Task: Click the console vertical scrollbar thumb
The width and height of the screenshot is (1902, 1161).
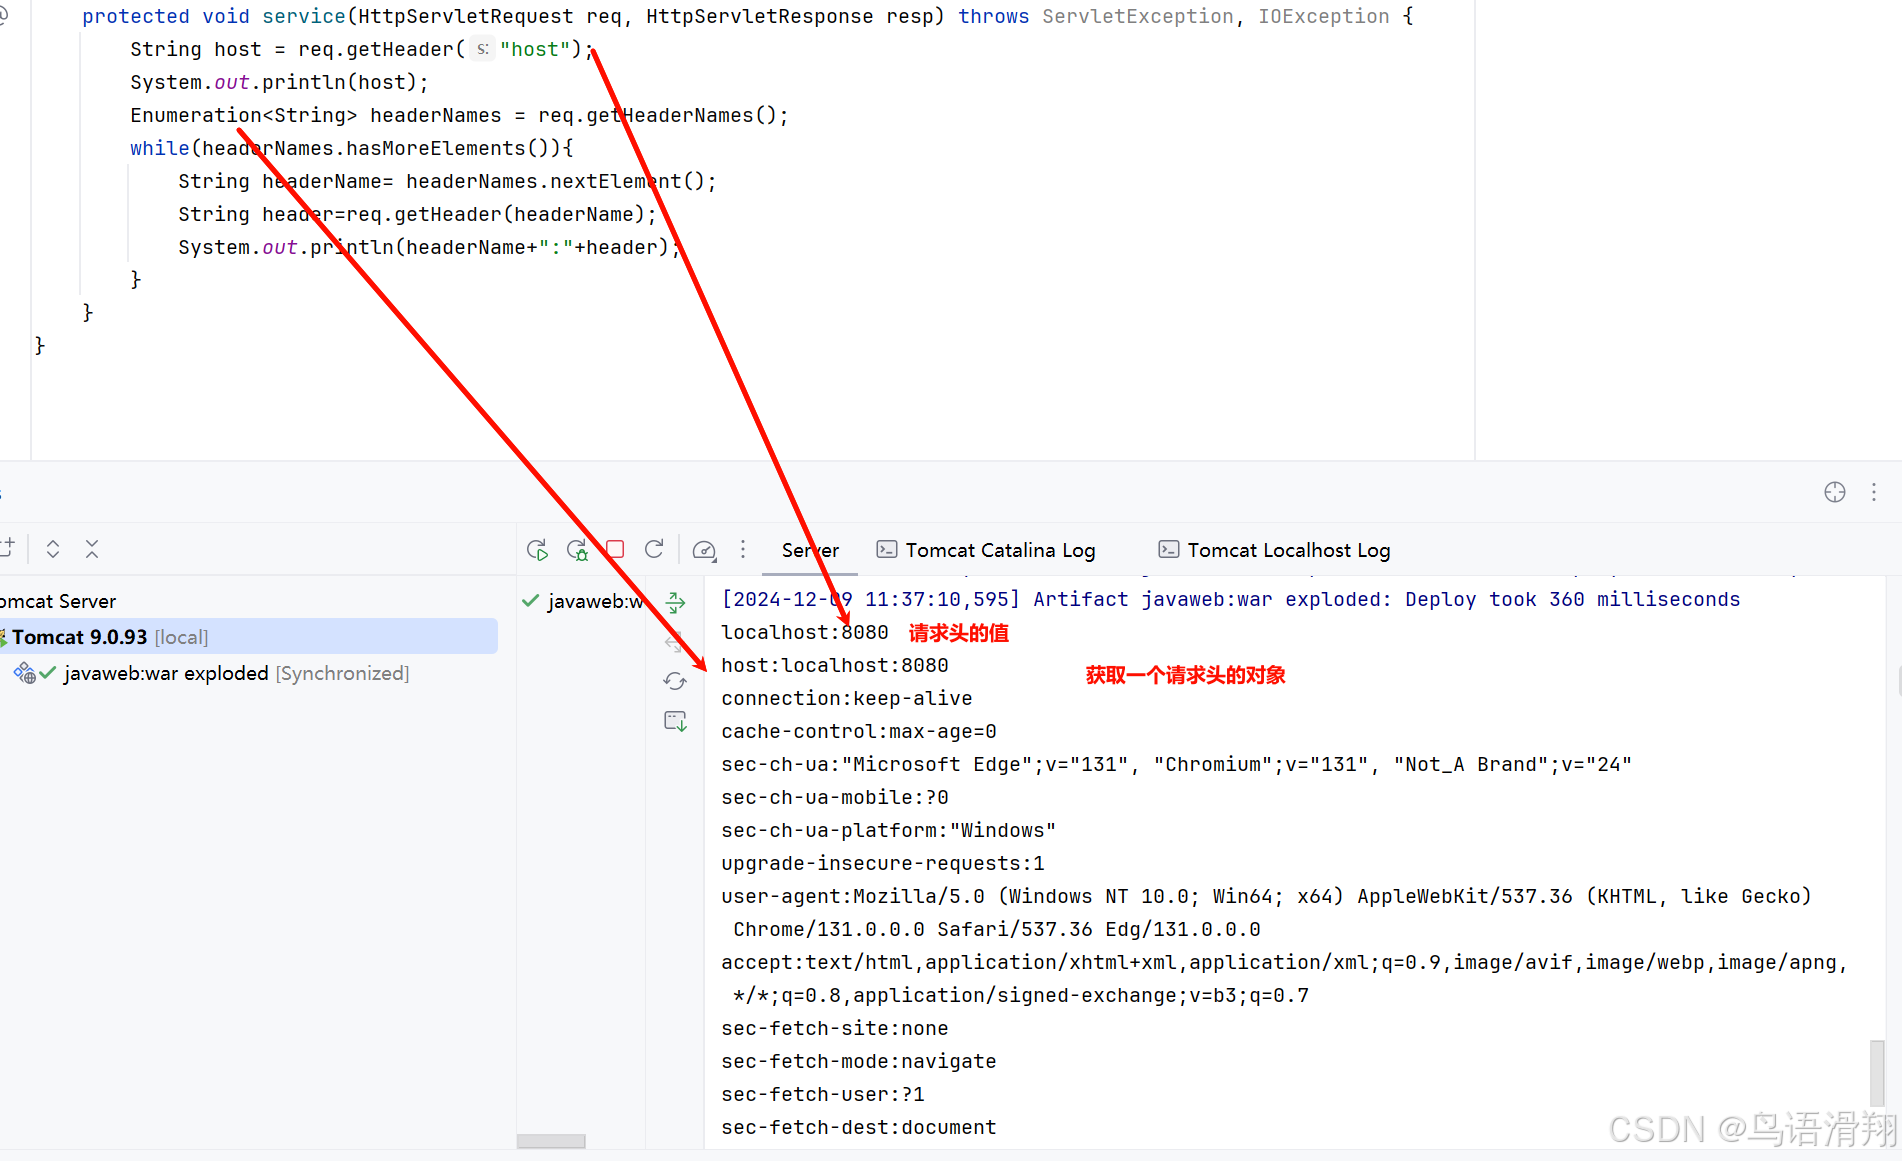Action: pos(1877,1072)
